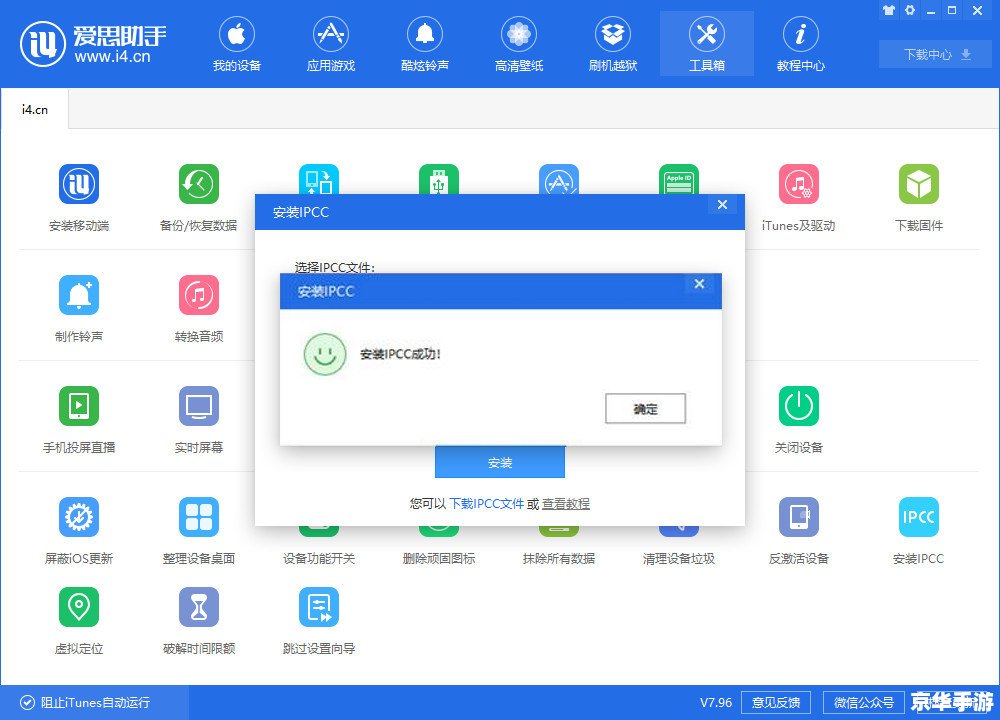Open 刷机越狱 in top navigation
This screenshot has width=1000, height=720.
pos(612,44)
